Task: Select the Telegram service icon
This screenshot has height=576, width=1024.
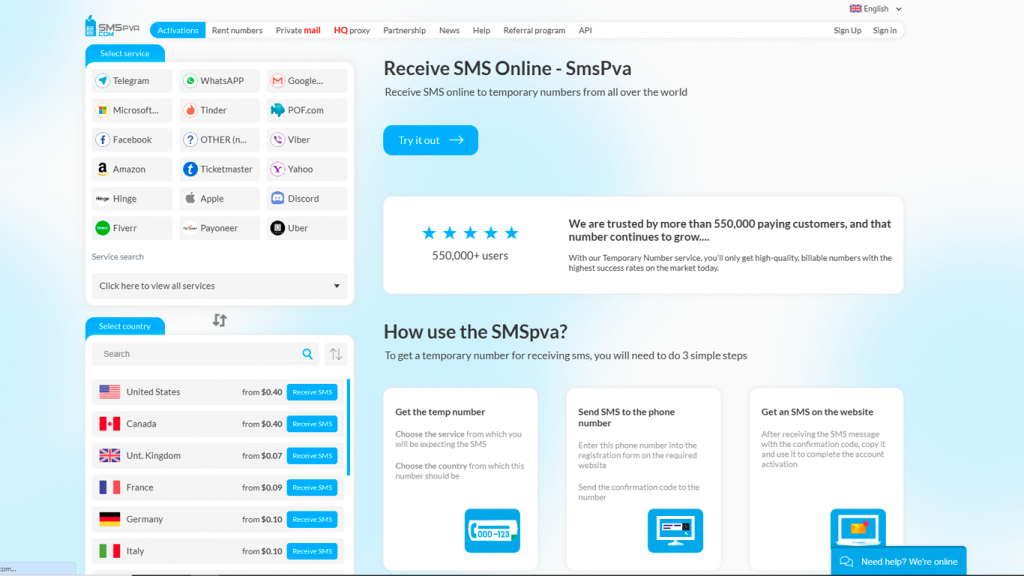Action: coord(103,81)
